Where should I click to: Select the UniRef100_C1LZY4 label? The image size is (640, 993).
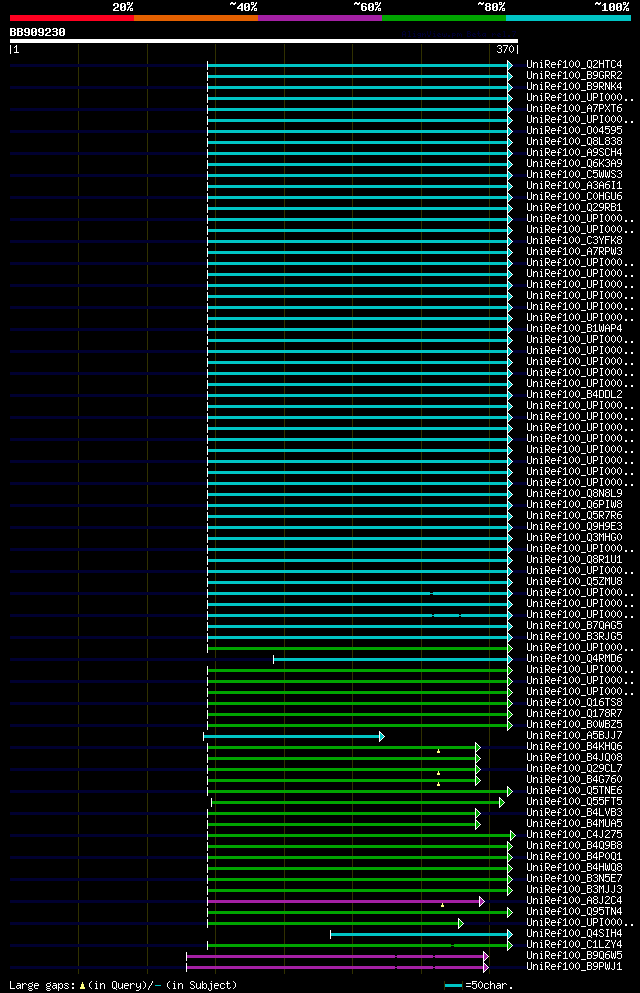574,945
